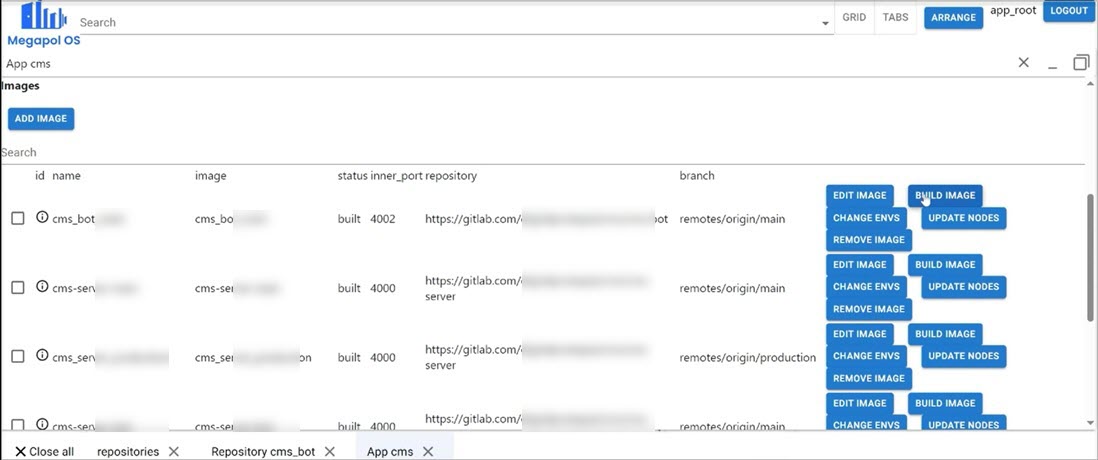The image size is (1098, 460).
Task: Tick the checkbox for second cms-server row
Action: [18, 288]
